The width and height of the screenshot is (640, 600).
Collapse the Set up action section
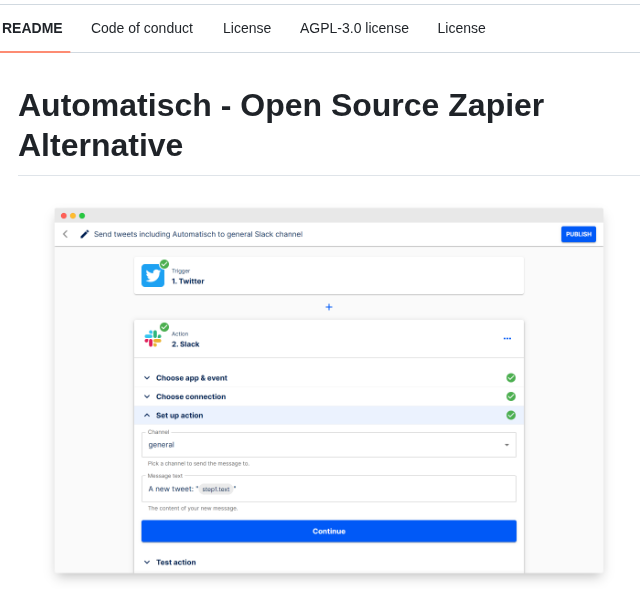(329, 415)
